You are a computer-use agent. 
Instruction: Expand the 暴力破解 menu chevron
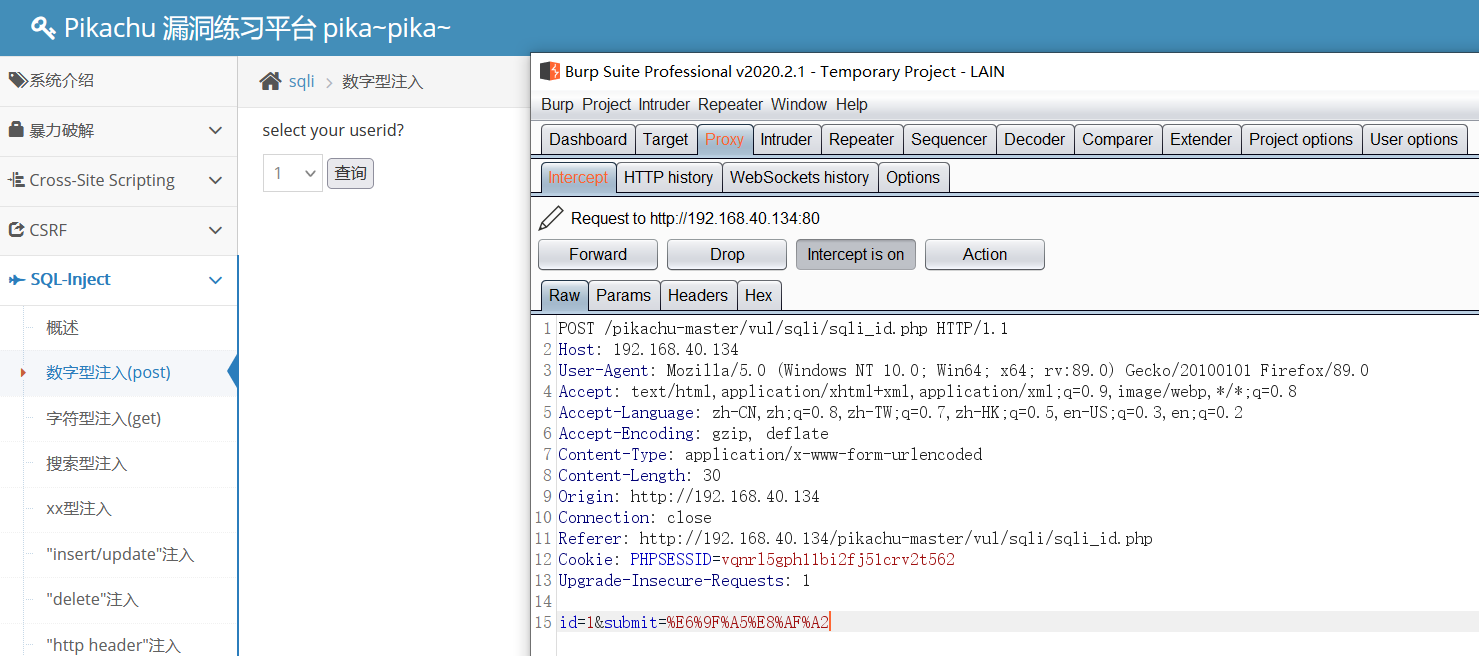click(x=215, y=130)
